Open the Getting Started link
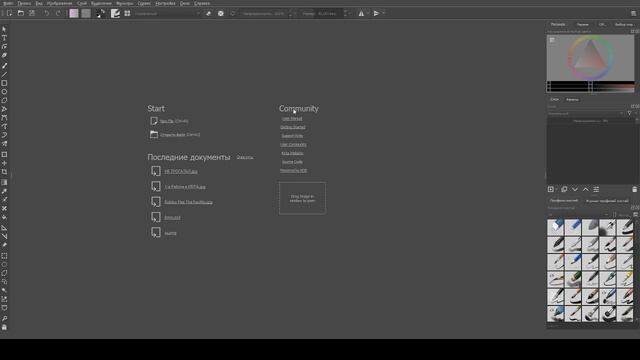Screen dimensions: 640x360 coord(293,127)
